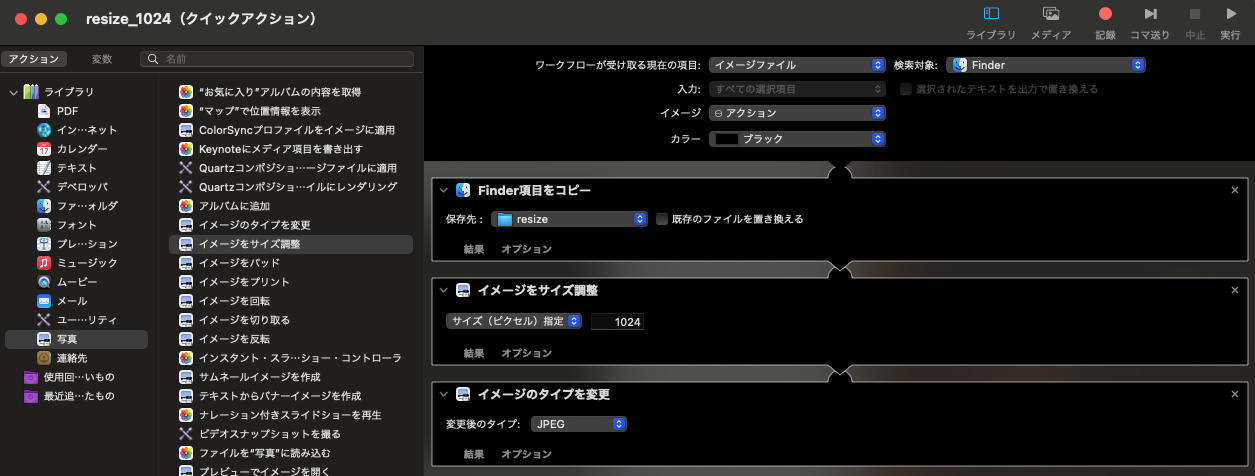Screen dimensions: 1255x476
Task: Select ミュージック category in library
Action: point(86,263)
